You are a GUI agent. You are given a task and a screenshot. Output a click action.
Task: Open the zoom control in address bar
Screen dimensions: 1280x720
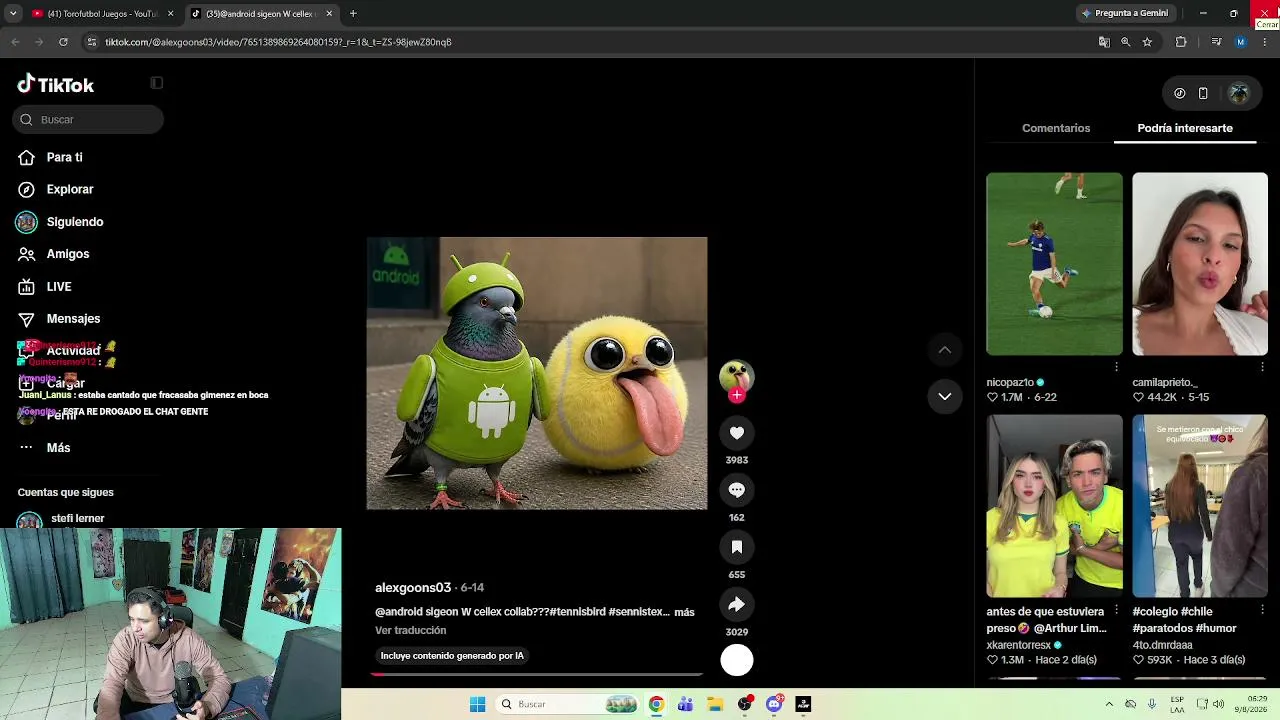[x=1126, y=42]
